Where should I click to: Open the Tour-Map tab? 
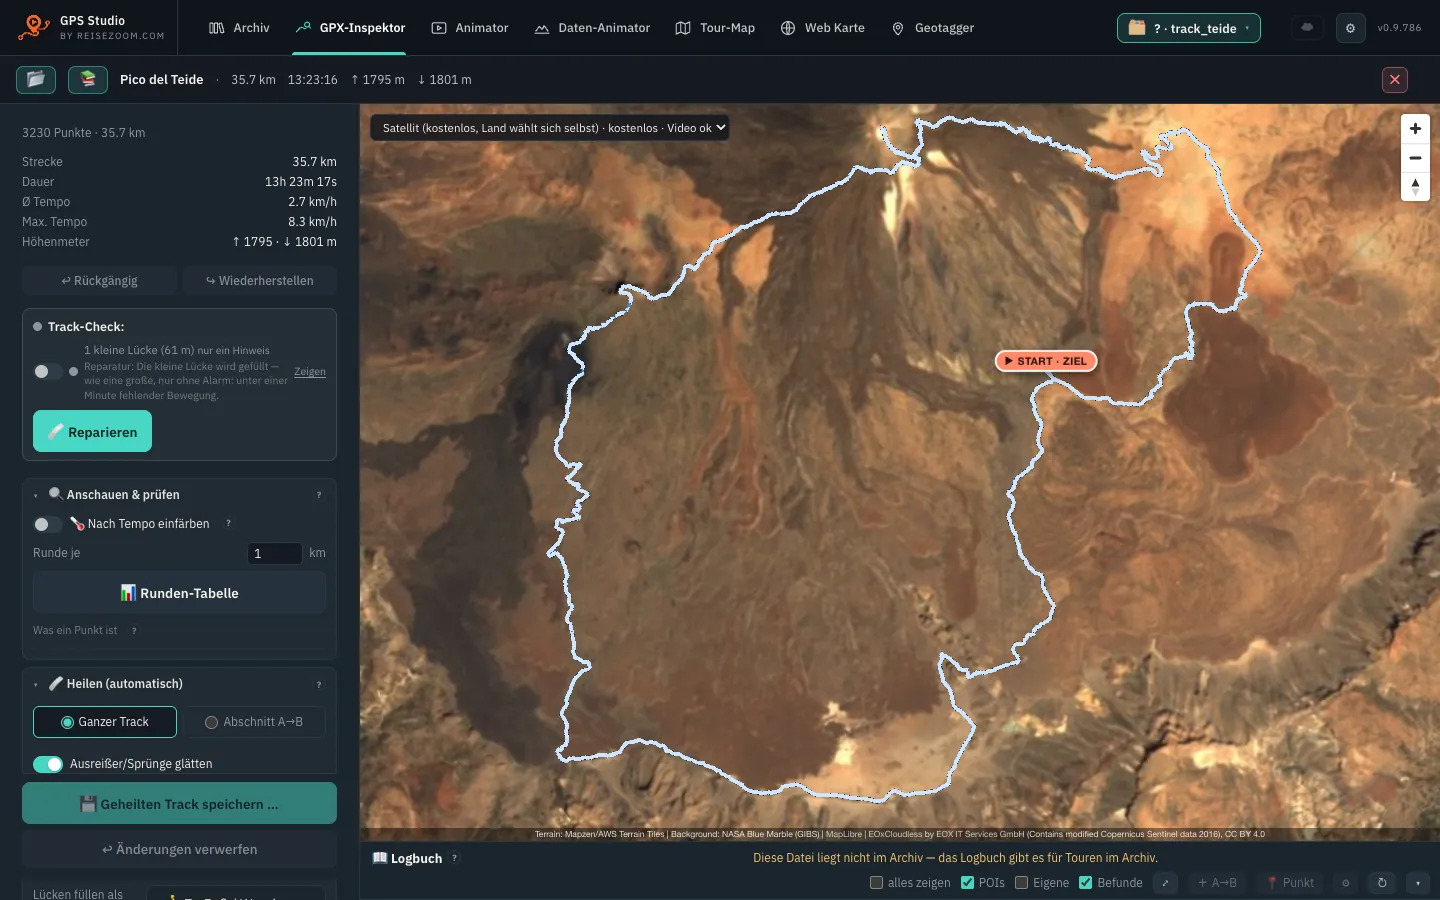click(x=715, y=28)
